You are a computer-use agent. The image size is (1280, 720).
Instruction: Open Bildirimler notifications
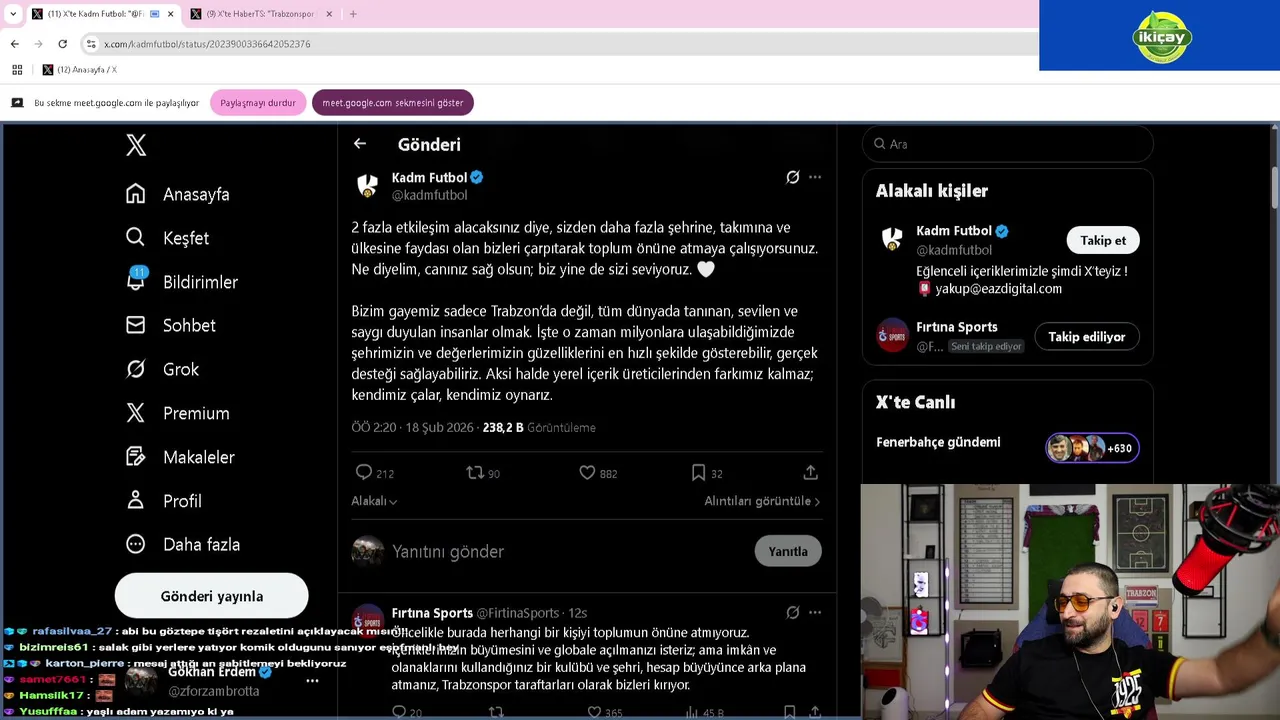click(x=181, y=282)
